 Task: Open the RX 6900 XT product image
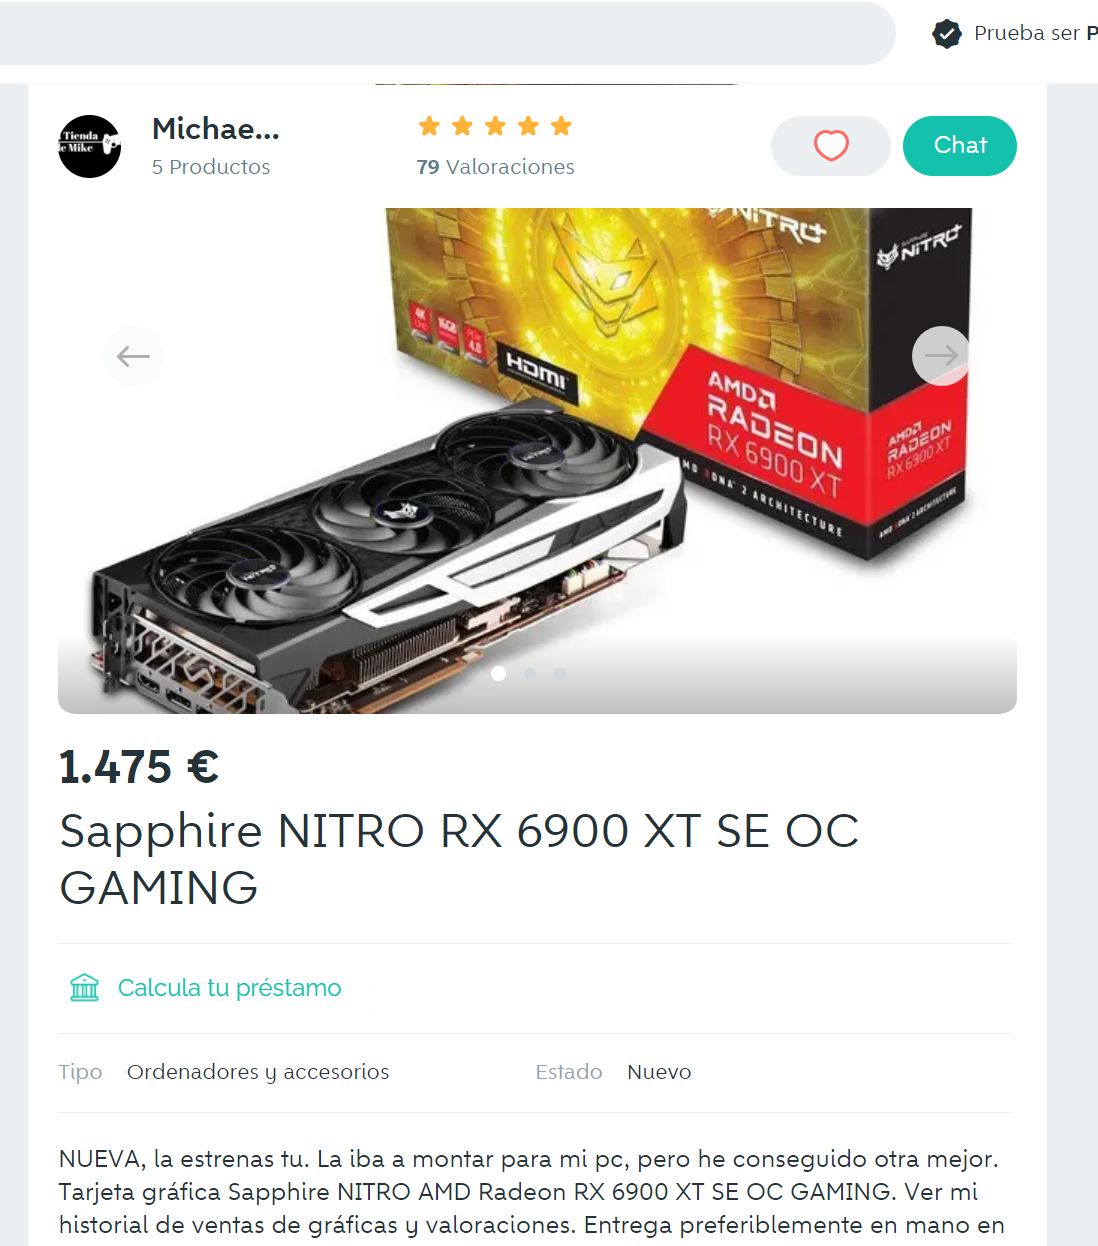[x=537, y=460]
